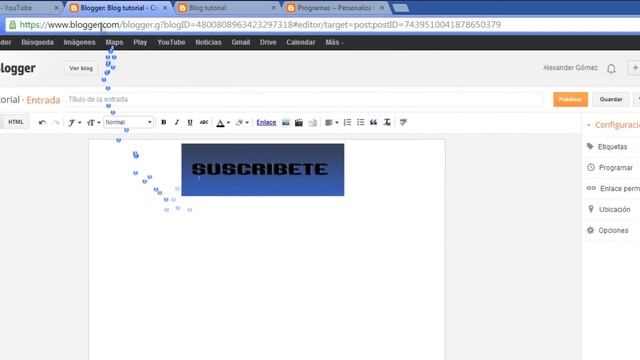Open the text background color picker
640x360 pixels.
242,122
